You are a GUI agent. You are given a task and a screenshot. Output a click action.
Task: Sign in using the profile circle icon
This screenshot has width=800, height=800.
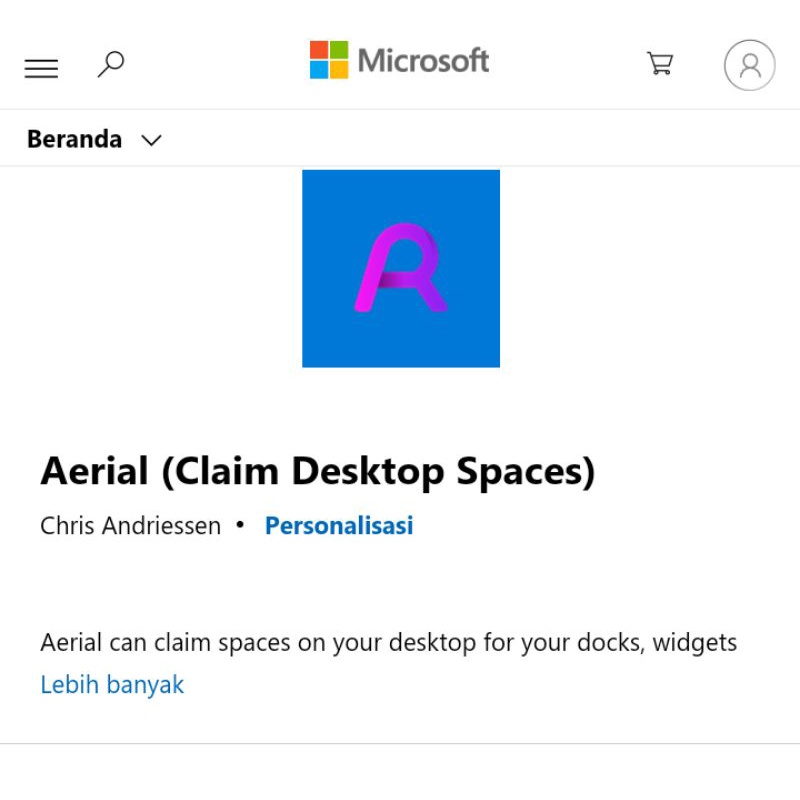[x=749, y=66]
